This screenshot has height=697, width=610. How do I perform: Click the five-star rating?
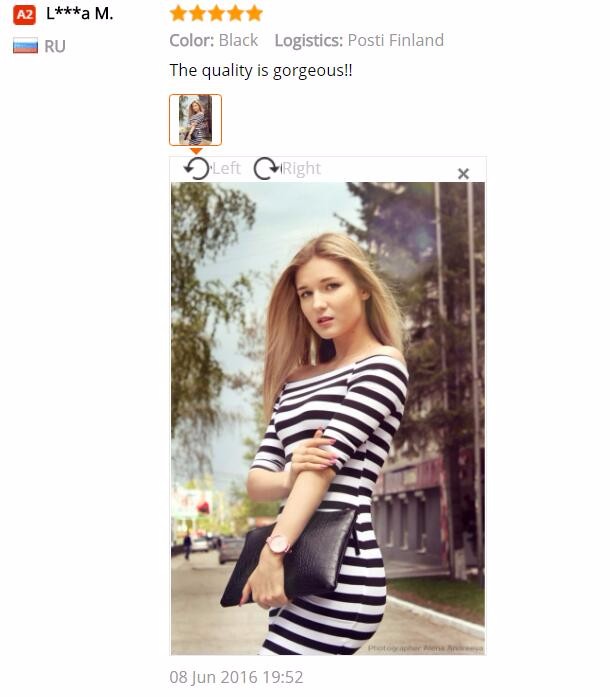[x=216, y=13]
